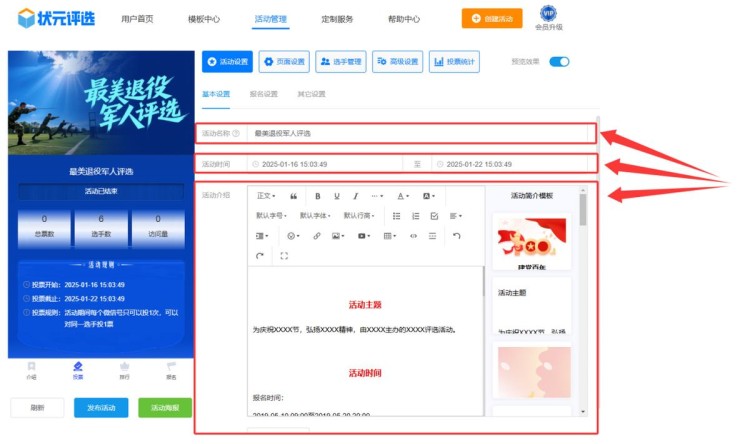Insert a blockquote with the quote icon
750x444 pixels.
point(293,196)
